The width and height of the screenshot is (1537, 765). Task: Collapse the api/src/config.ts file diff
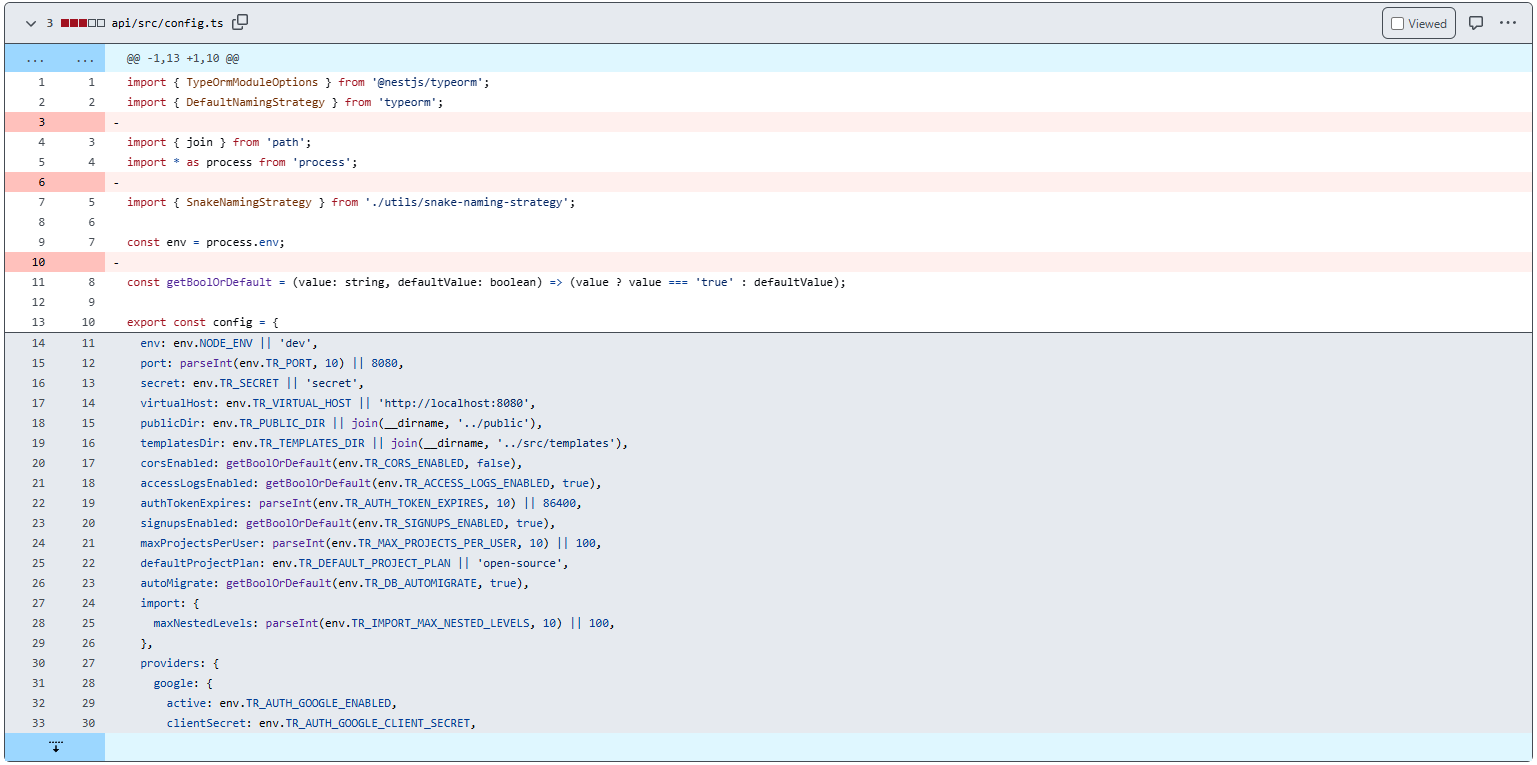31,23
